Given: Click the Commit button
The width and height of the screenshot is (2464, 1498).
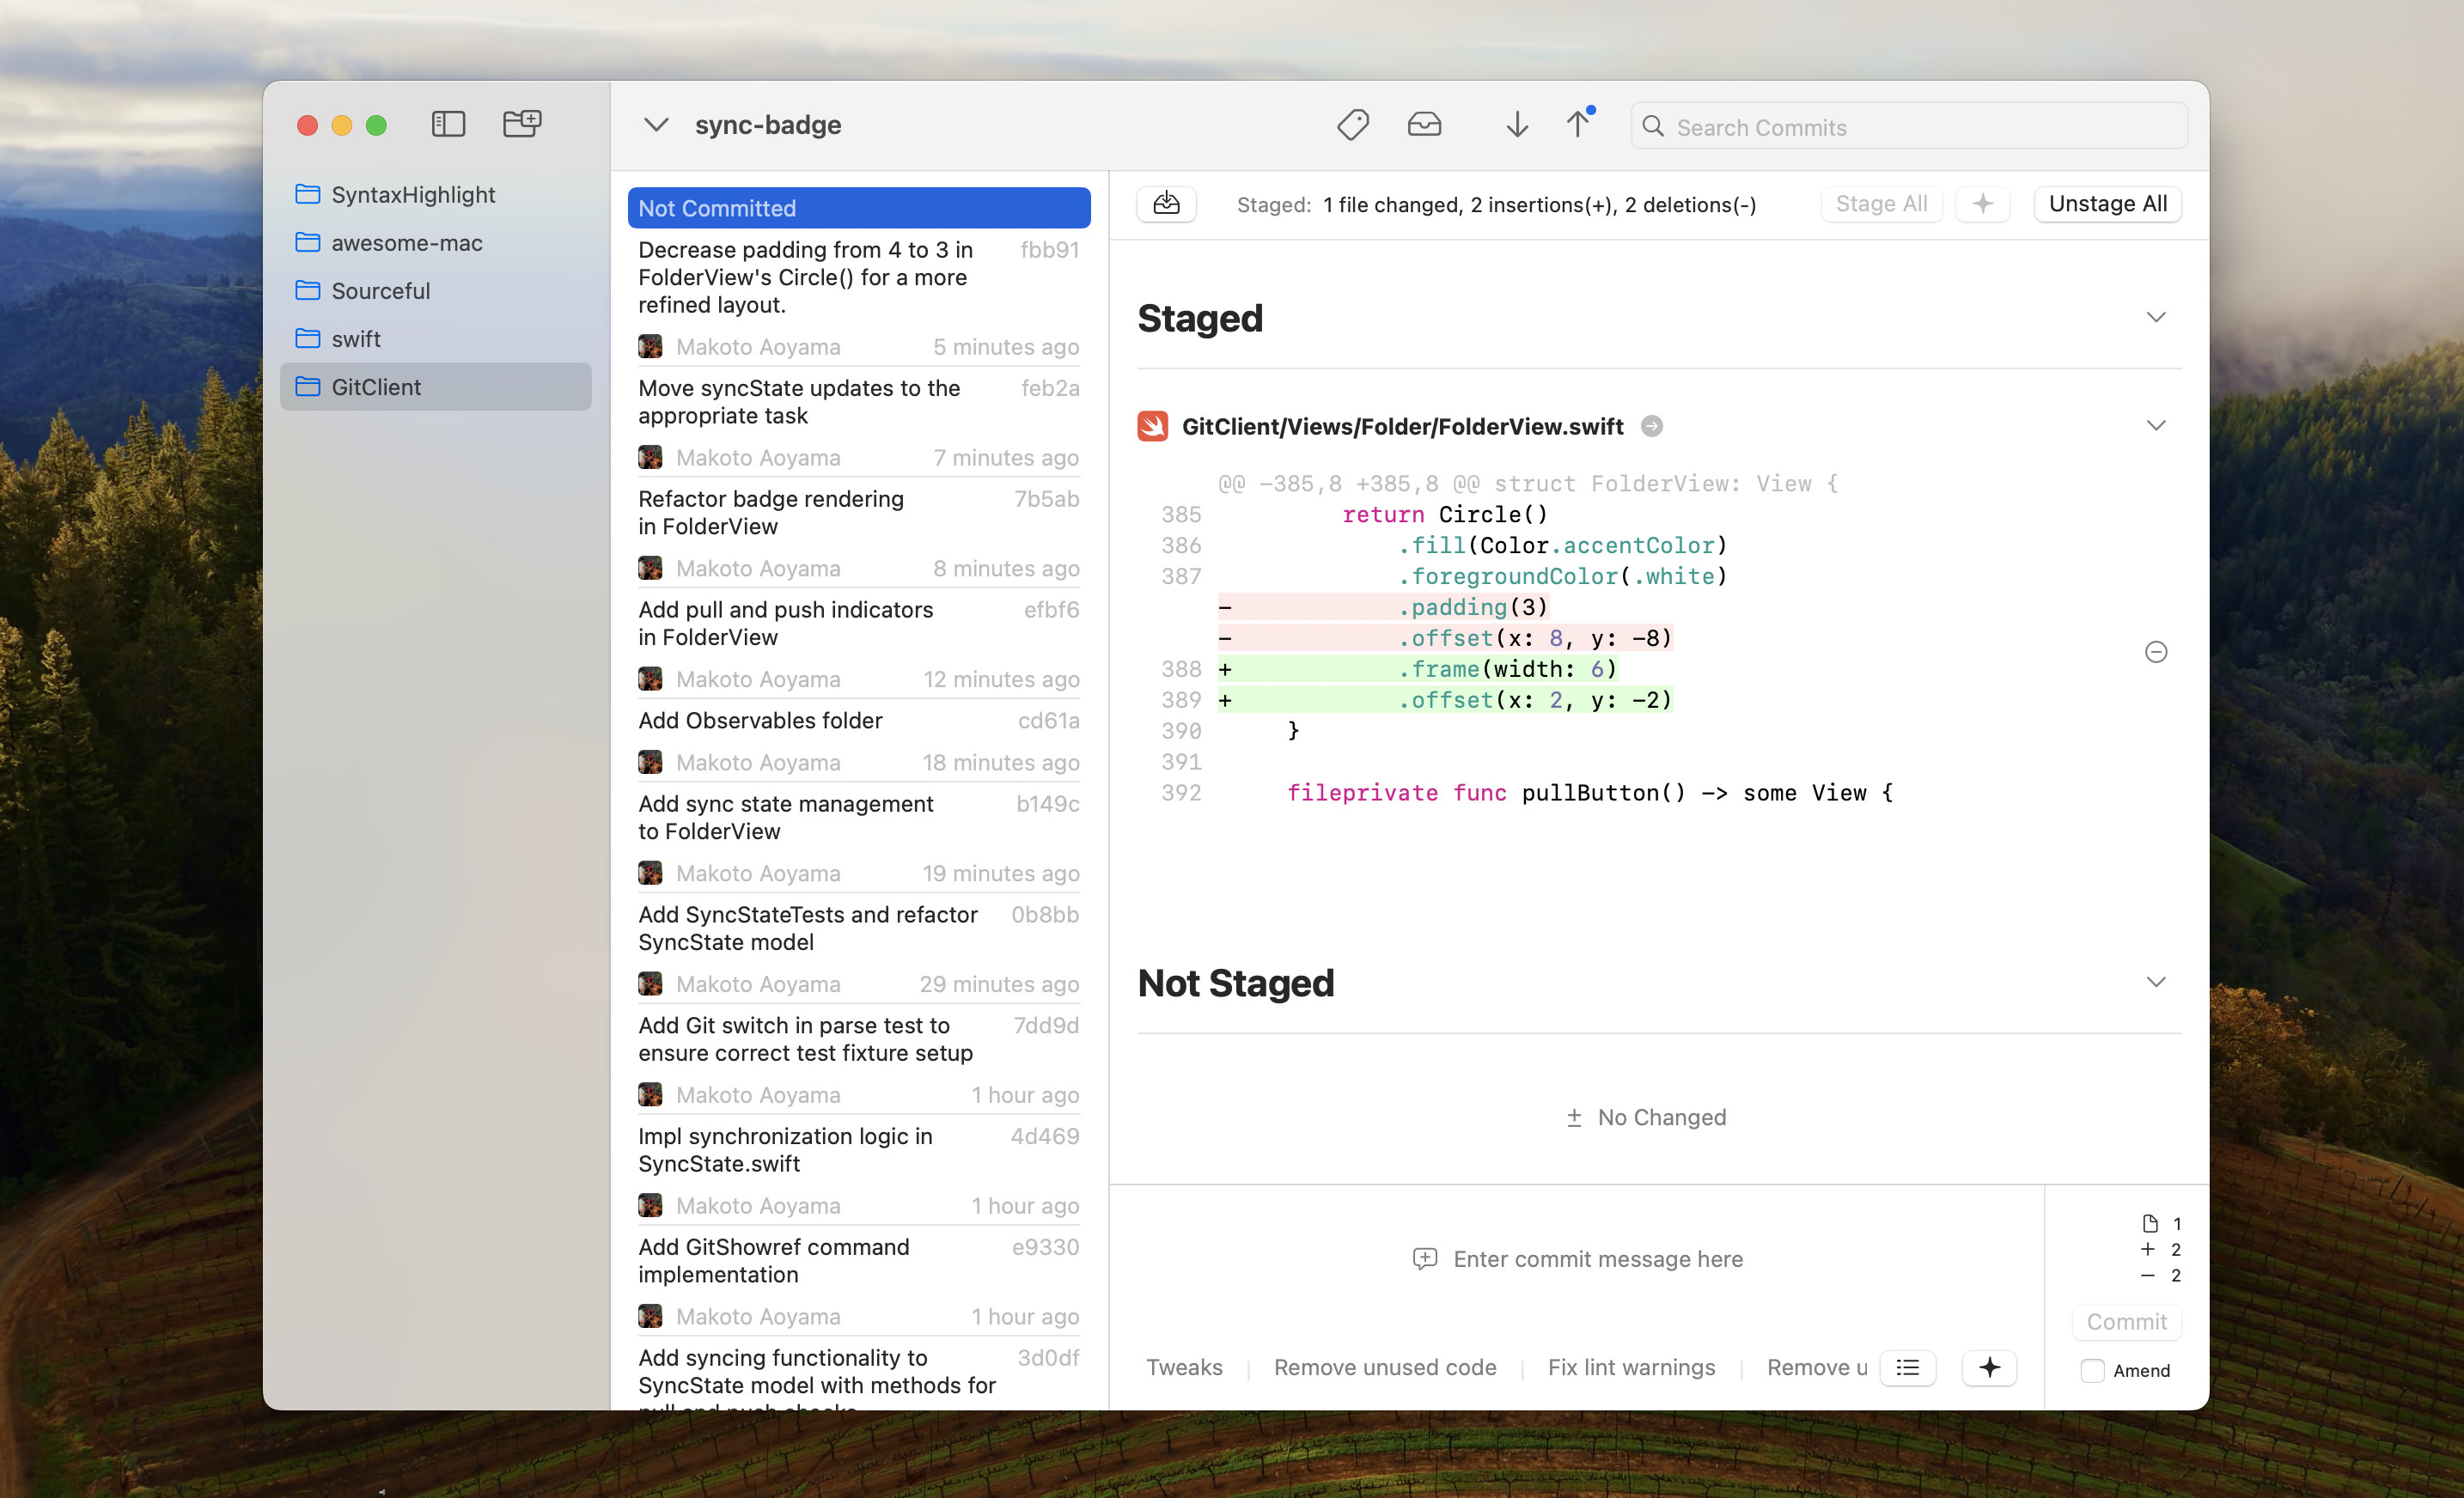Looking at the screenshot, I should tap(2126, 1322).
